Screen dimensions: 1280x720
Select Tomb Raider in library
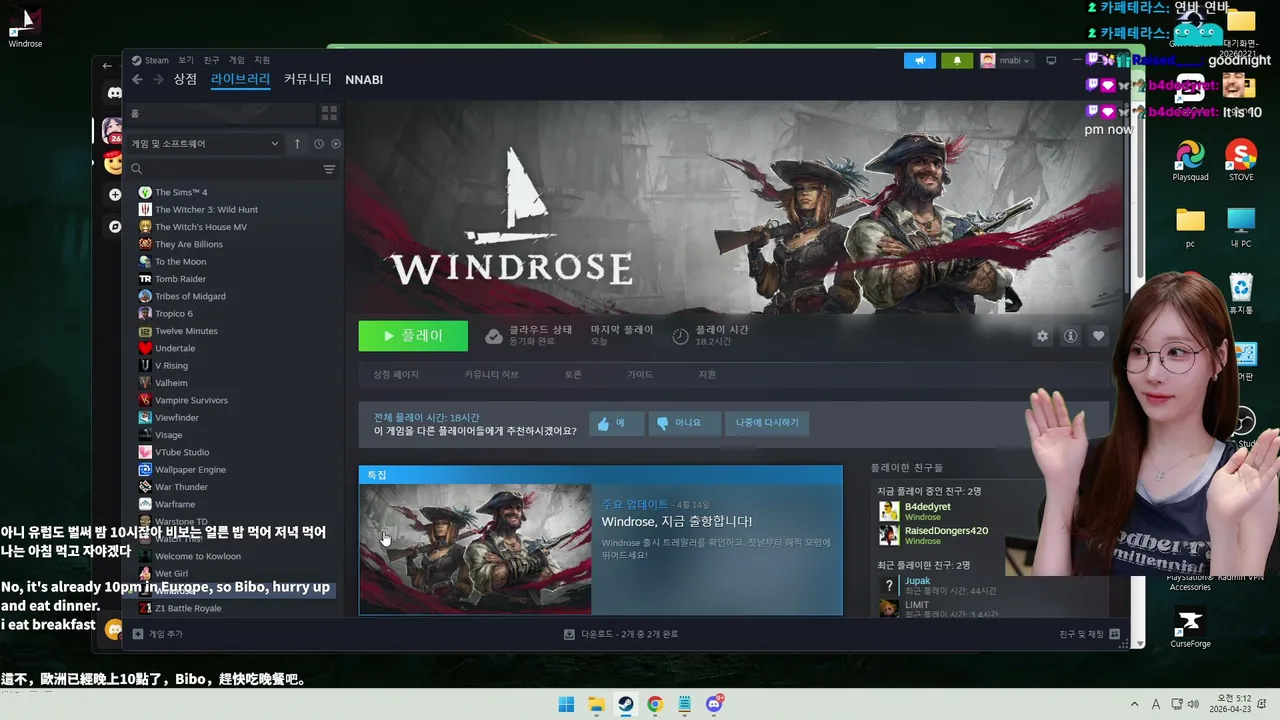point(180,279)
